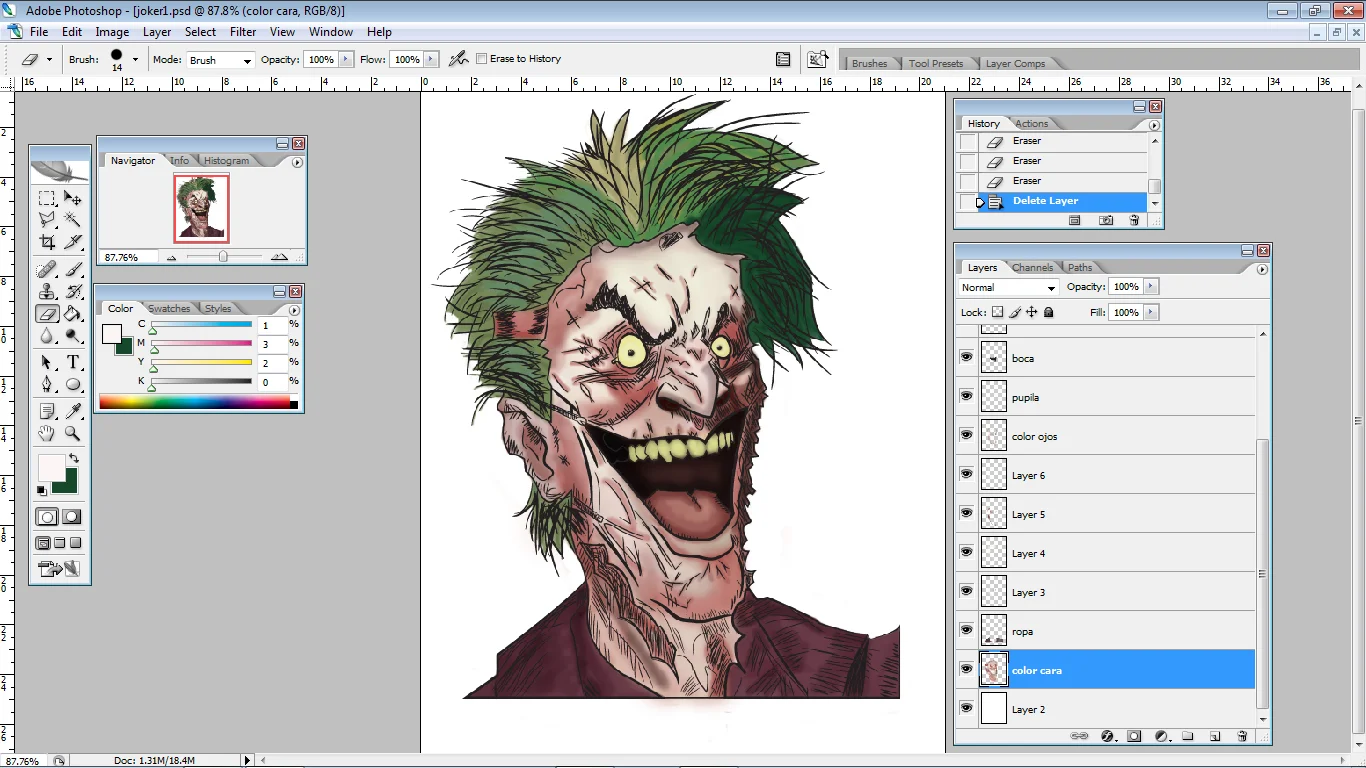The height and width of the screenshot is (768, 1366).
Task: Select the Pen tool
Action: tap(47, 384)
